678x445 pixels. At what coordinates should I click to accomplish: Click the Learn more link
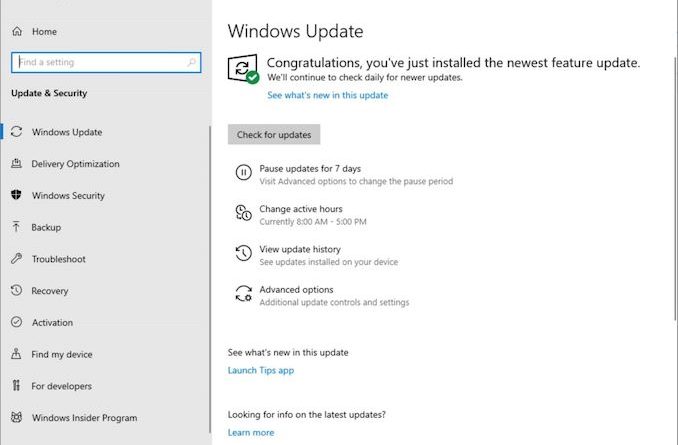click(251, 433)
